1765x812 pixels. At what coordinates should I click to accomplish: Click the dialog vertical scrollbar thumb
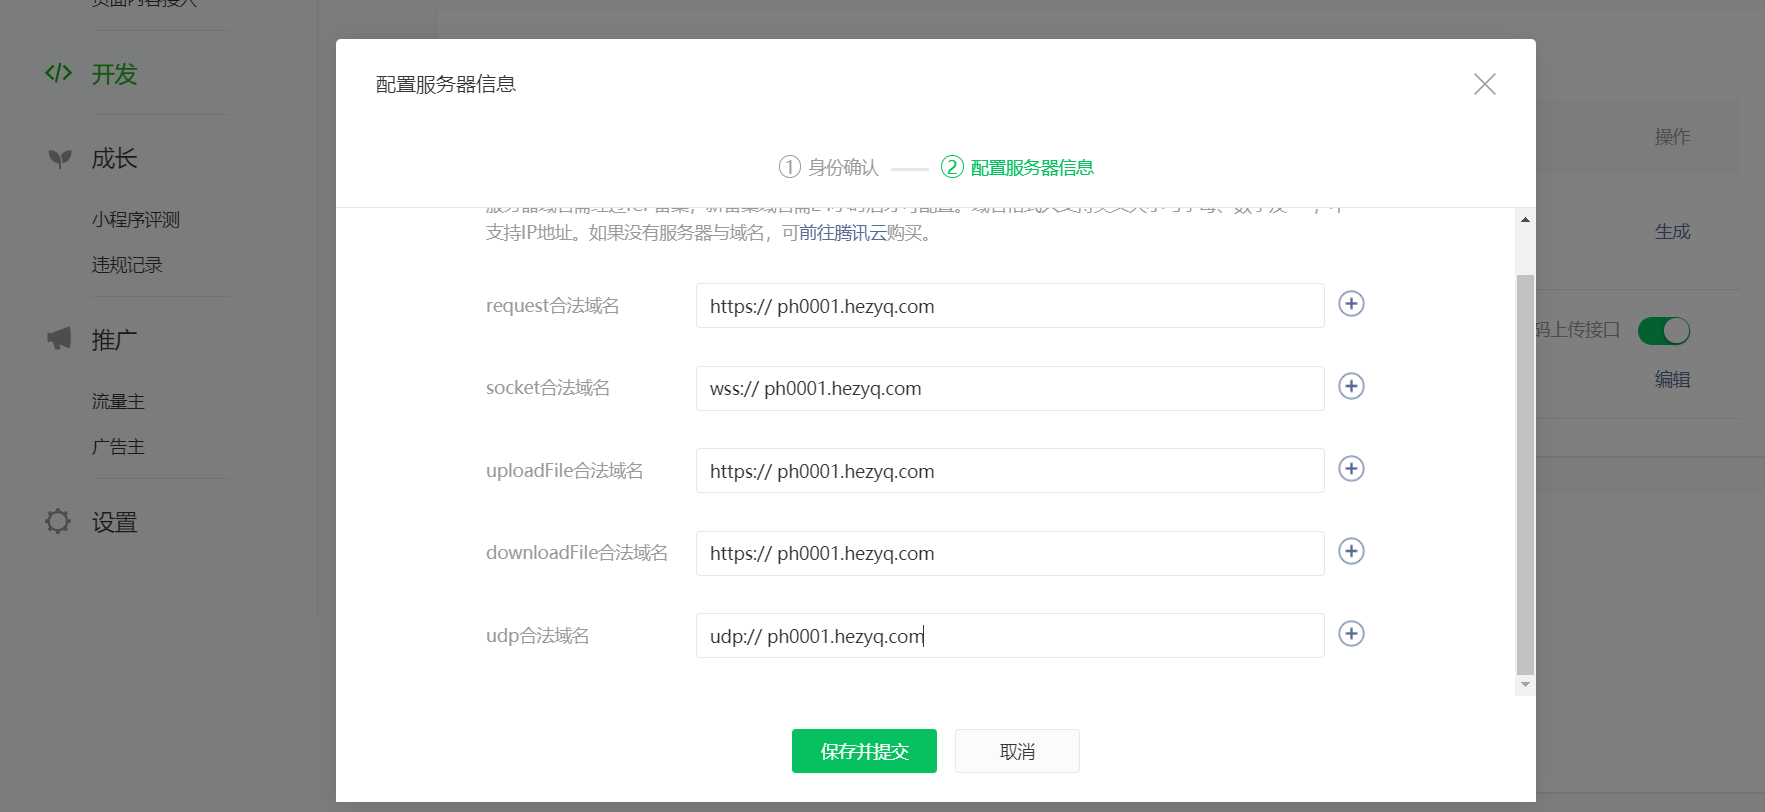(x=1525, y=475)
